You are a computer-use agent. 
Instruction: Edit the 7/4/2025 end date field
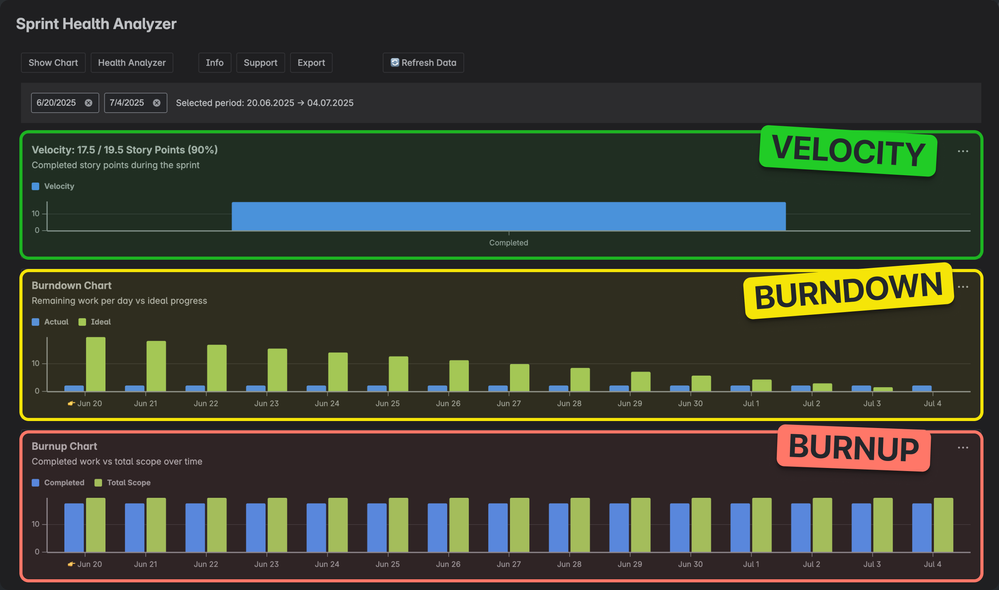(136, 103)
